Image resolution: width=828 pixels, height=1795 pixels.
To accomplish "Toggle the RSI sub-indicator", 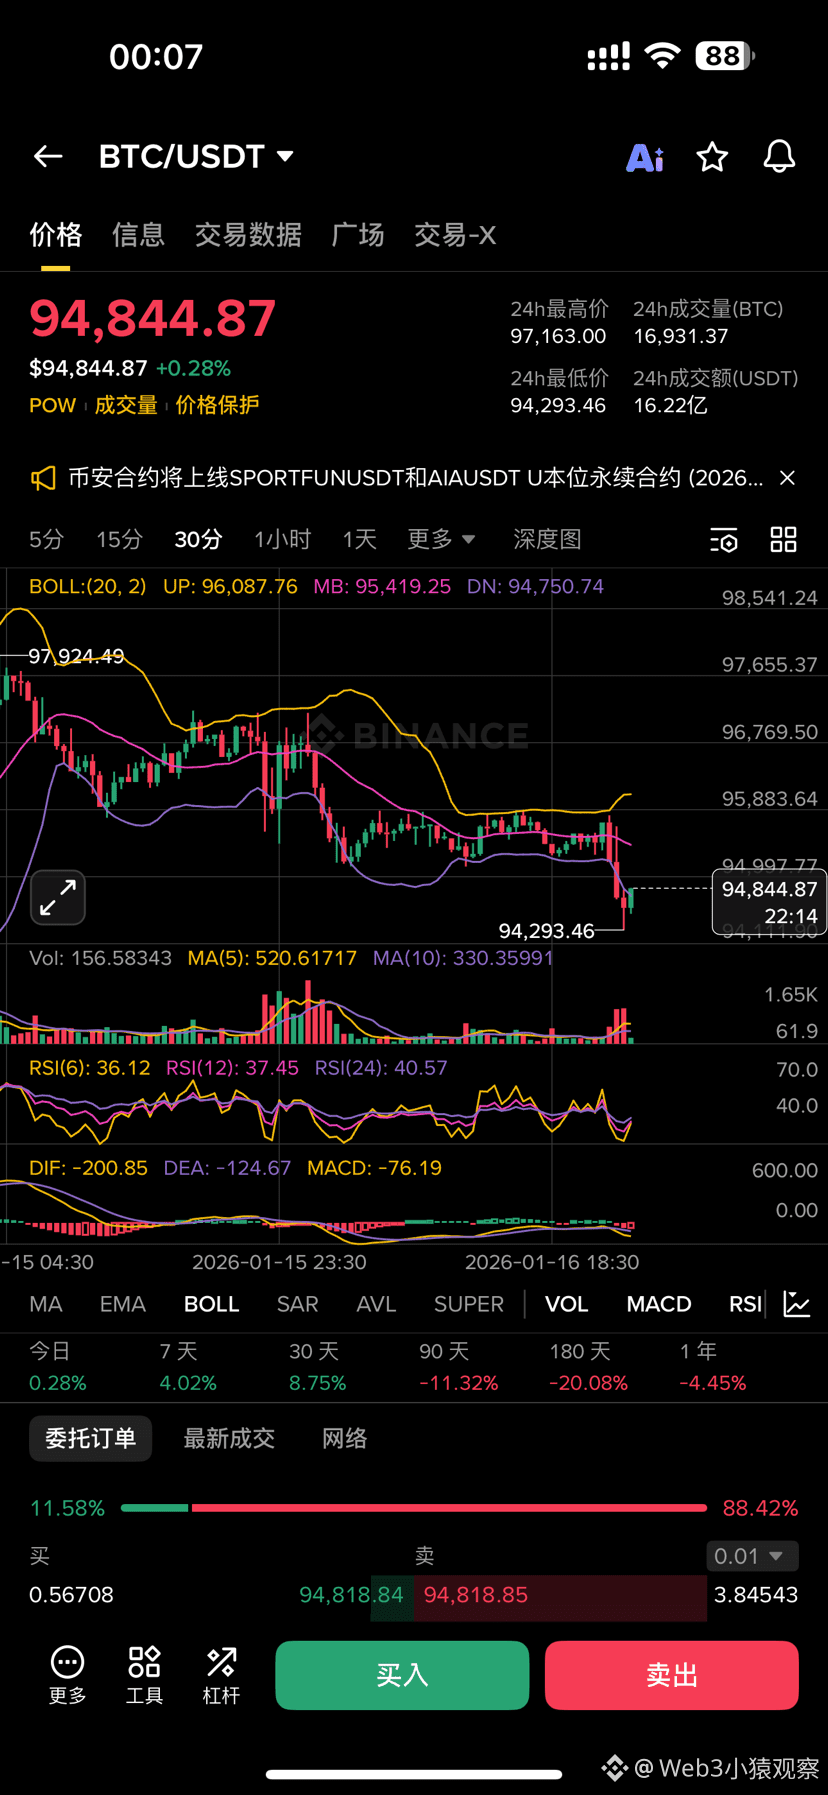I will tap(745, 1304).
